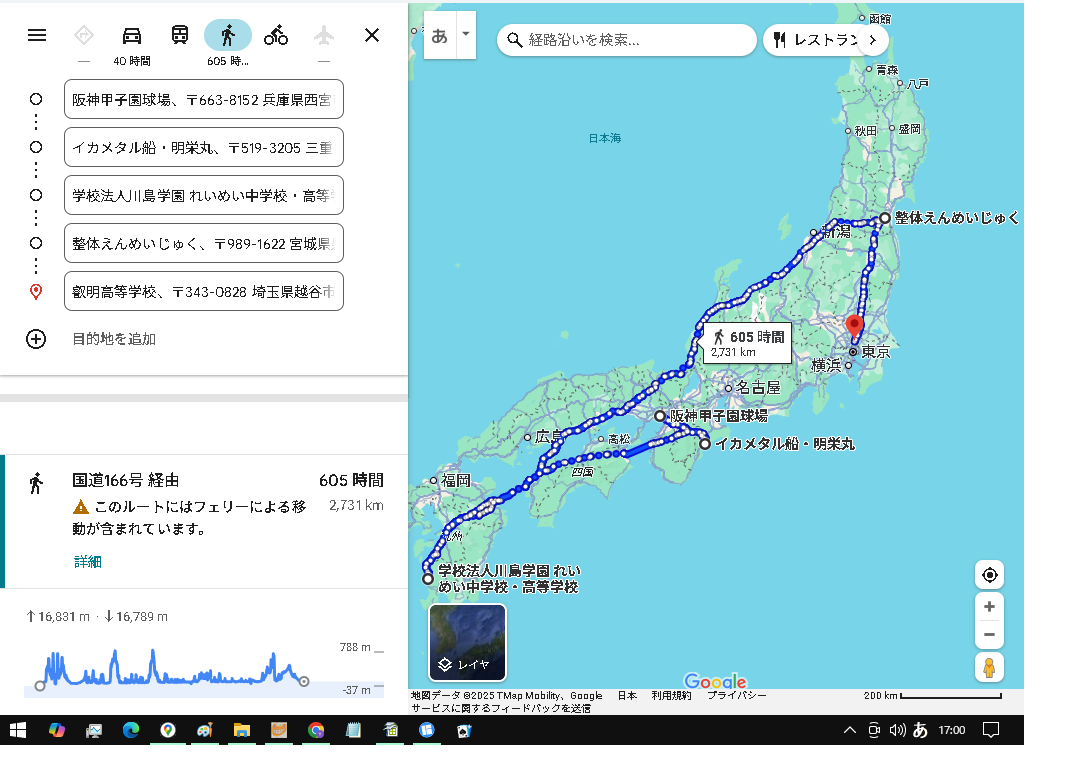Switch to driving mode (40 時間)
The height and width of the screenshot is (779, 1078).
132,35
